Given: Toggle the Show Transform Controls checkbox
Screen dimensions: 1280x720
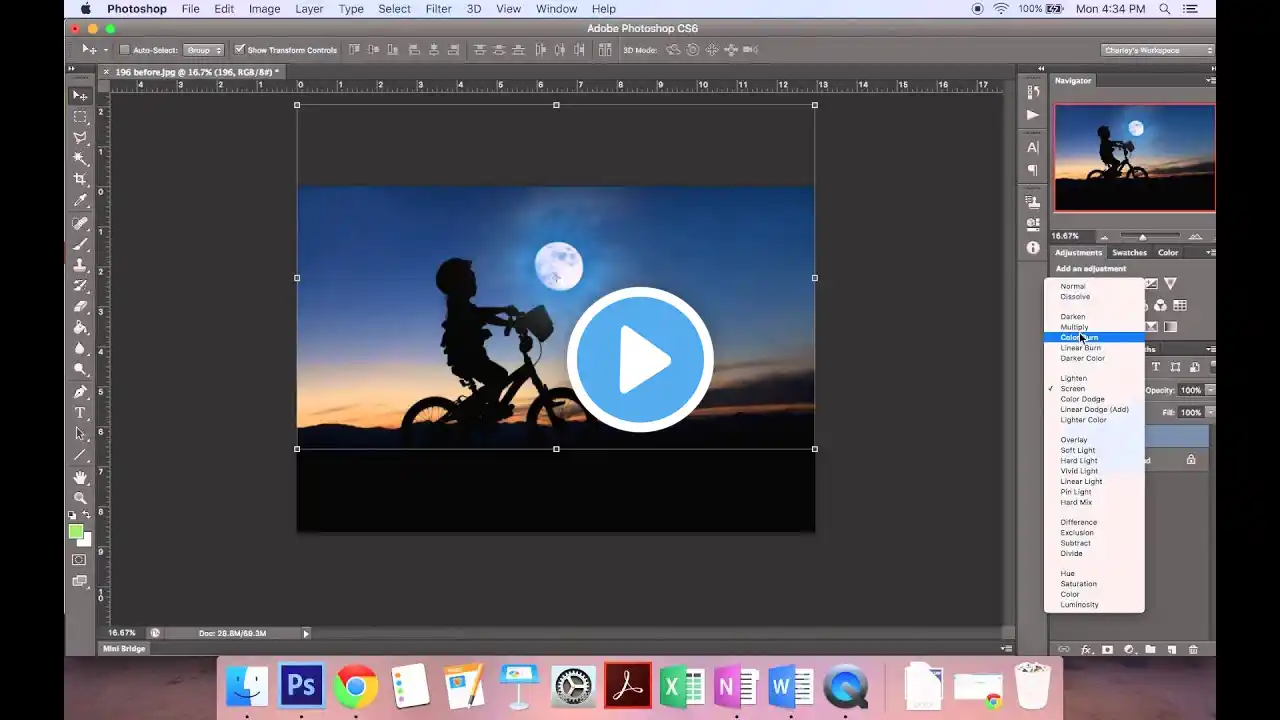Looking at the screenshot, I should 239,49.
